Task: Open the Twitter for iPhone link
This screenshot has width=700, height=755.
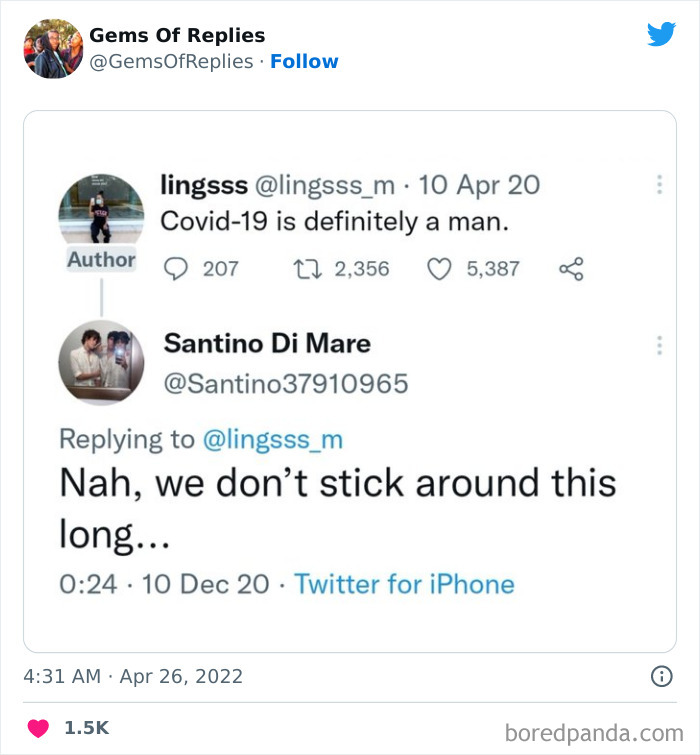Action: pos(405,584)
